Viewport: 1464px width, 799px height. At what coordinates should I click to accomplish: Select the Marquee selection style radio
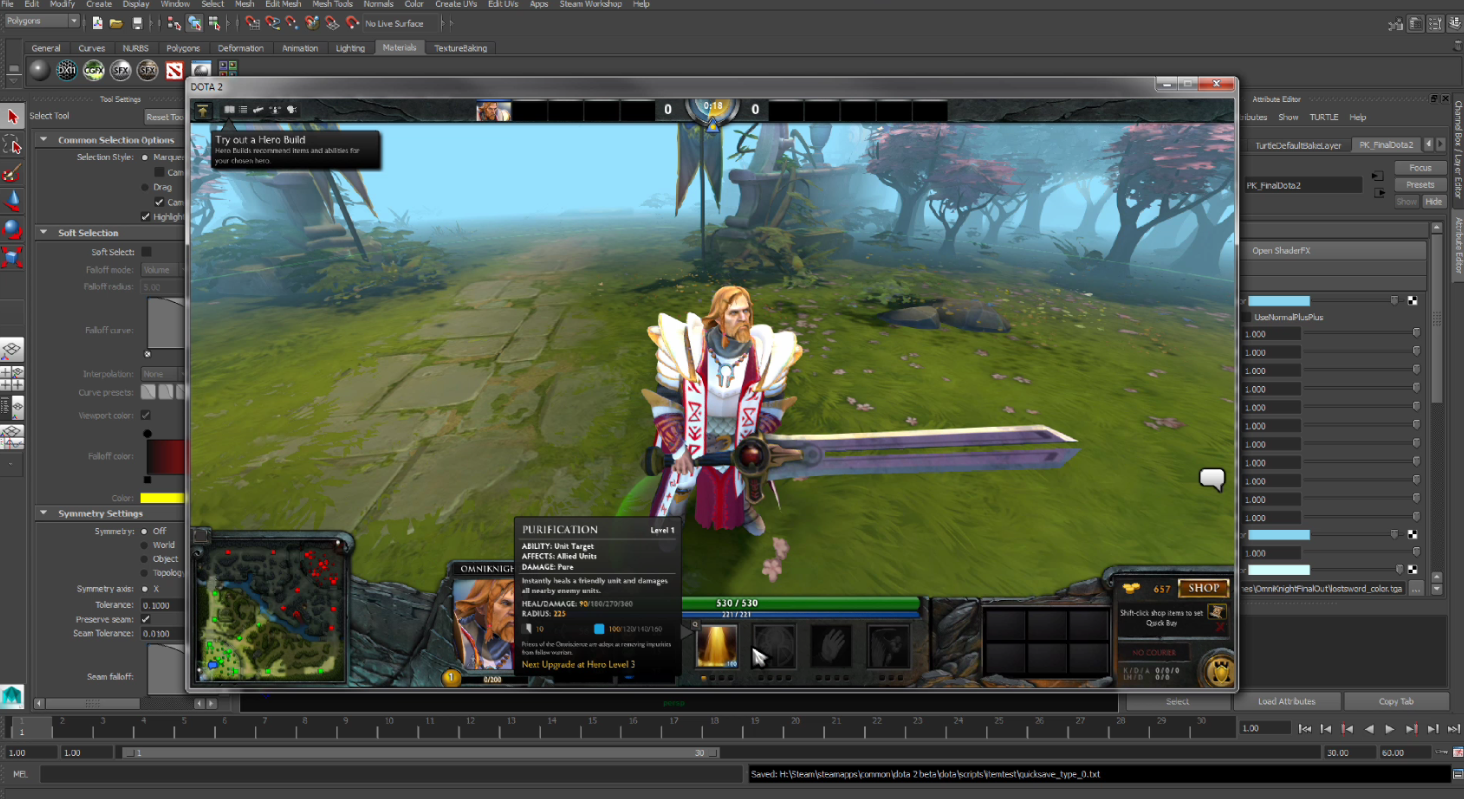(x=145, y=157)
